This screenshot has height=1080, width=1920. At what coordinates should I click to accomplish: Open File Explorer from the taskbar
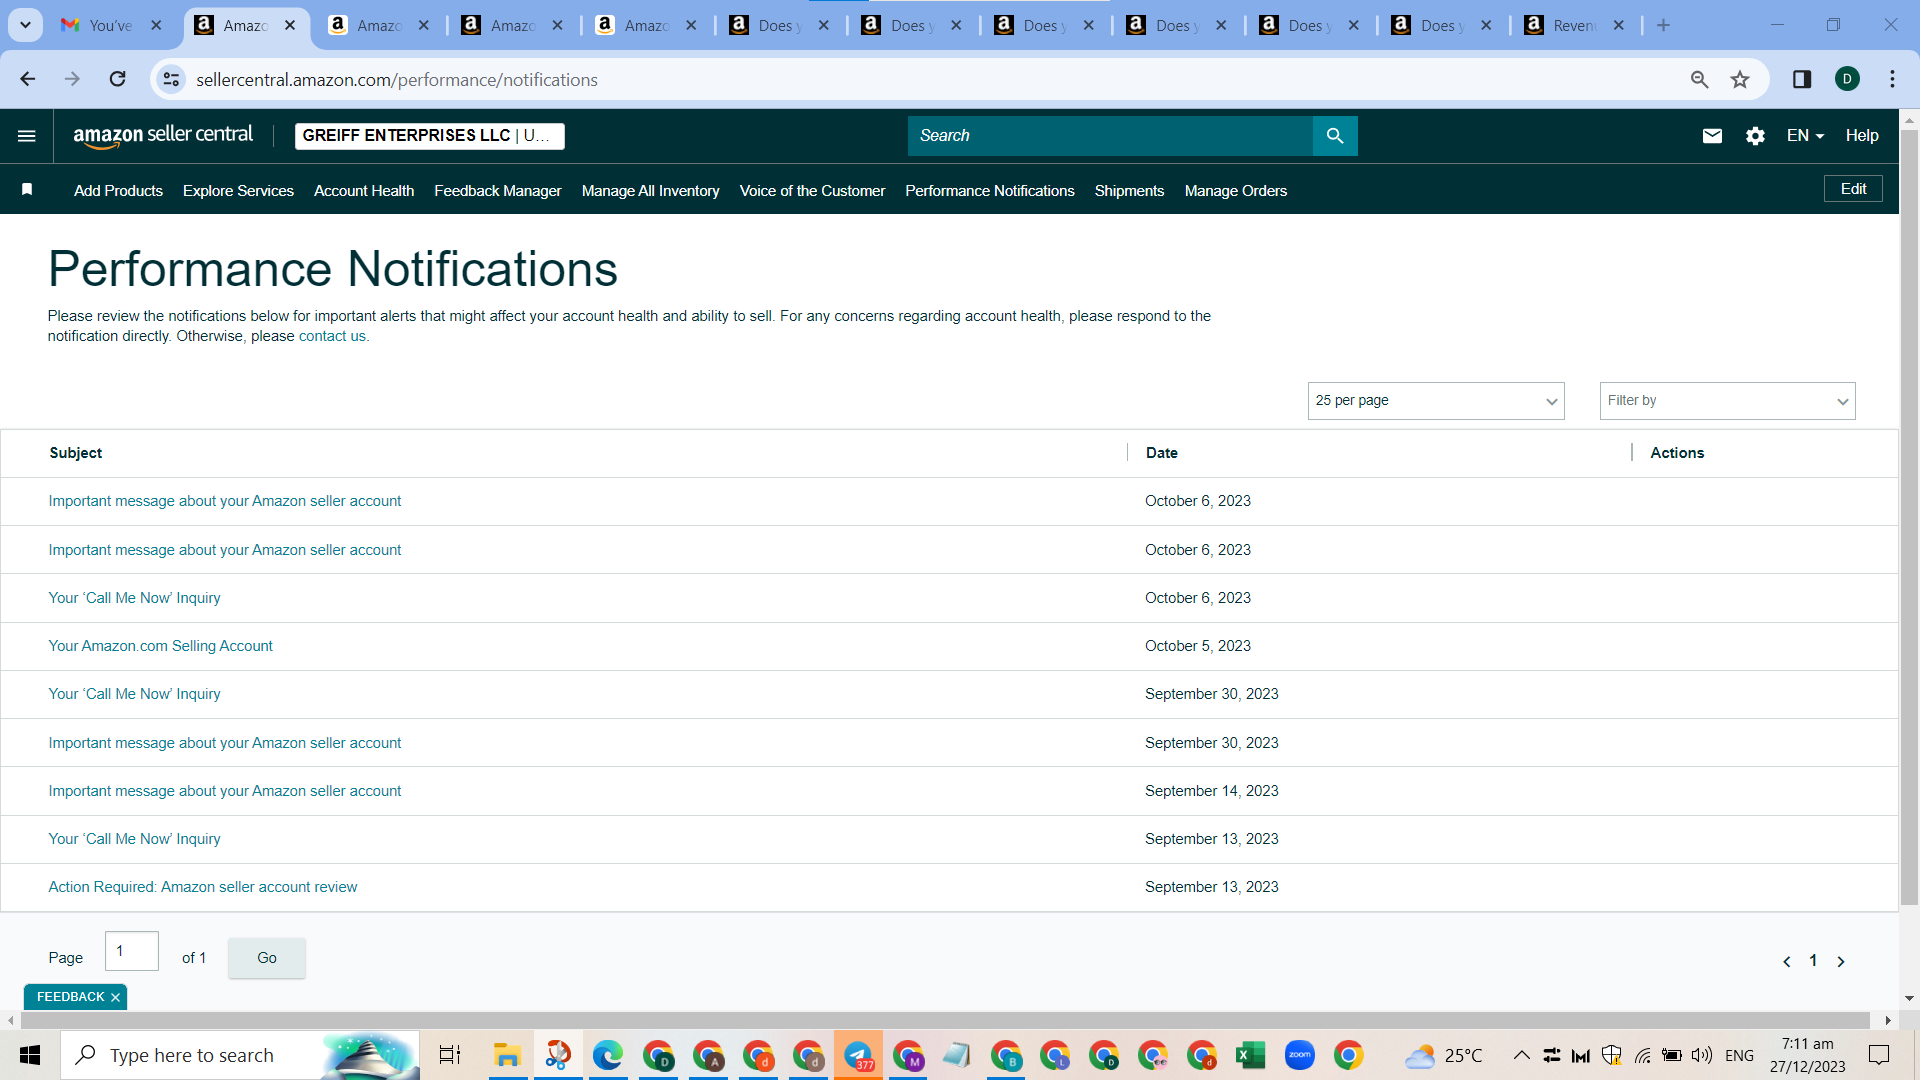507,1055
